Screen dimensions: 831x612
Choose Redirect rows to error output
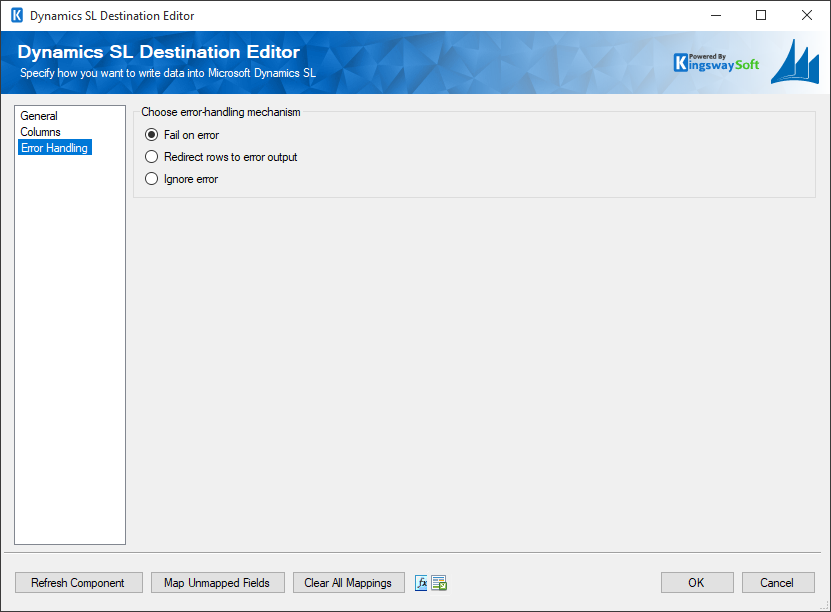point(221,157)
